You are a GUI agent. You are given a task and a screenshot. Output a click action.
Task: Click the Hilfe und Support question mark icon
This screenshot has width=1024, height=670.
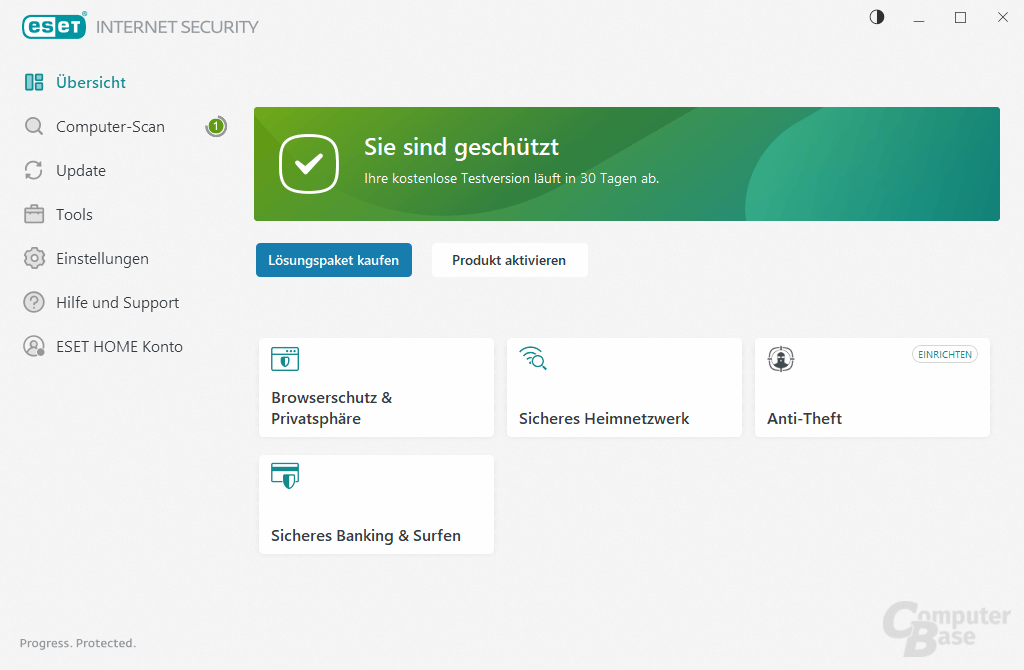click(x=32, y=302)
